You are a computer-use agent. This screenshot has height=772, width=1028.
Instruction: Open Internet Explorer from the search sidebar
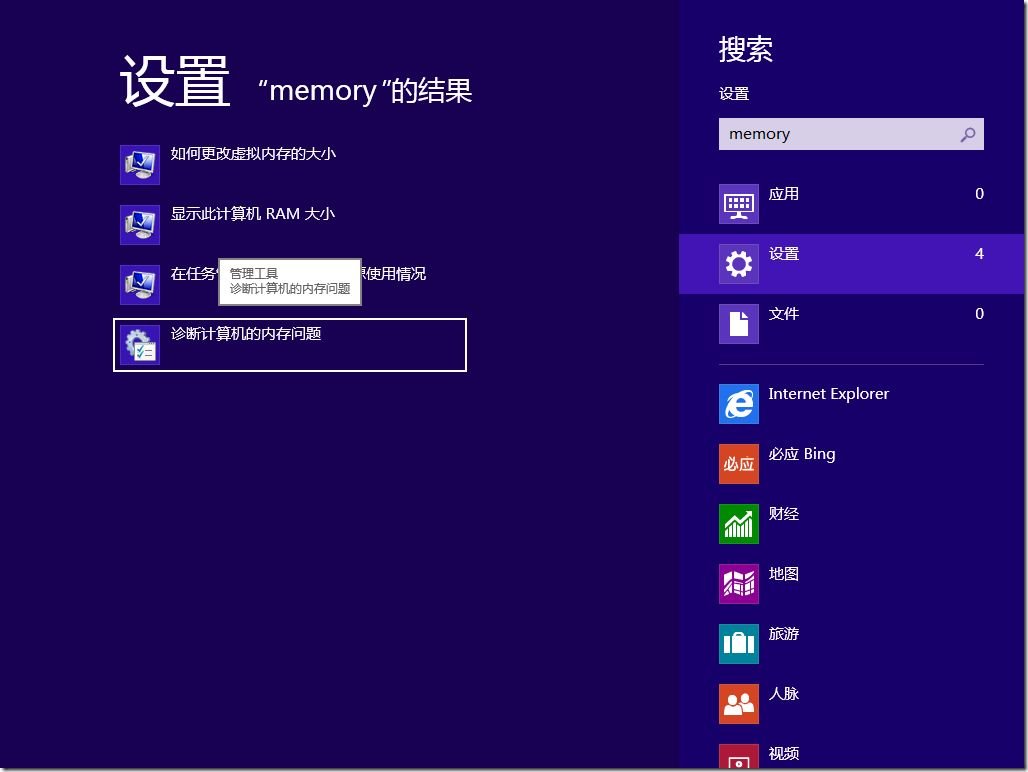tap(739, 404)
